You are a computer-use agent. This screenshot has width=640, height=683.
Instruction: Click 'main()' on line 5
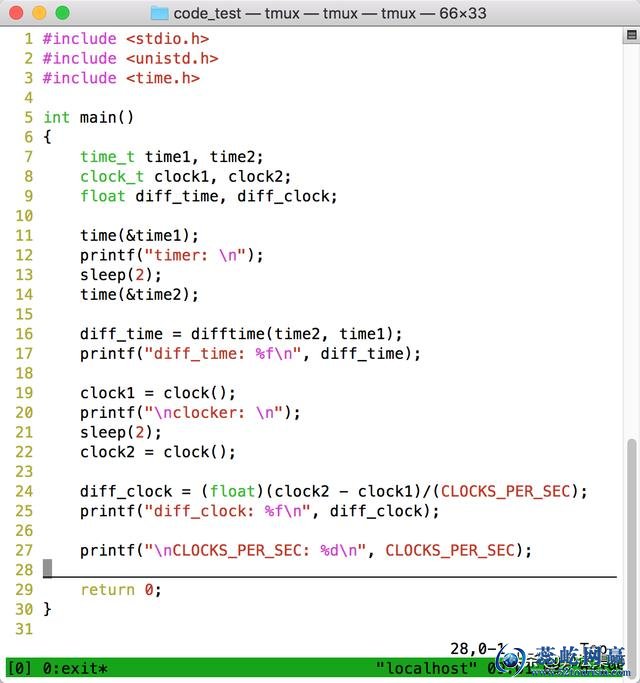point(107,118)
